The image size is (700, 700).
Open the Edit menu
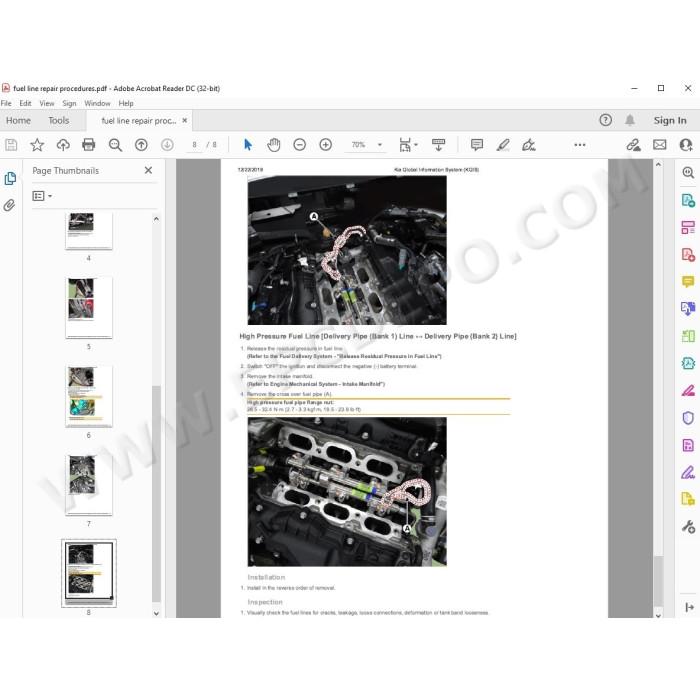coord(25,104)
